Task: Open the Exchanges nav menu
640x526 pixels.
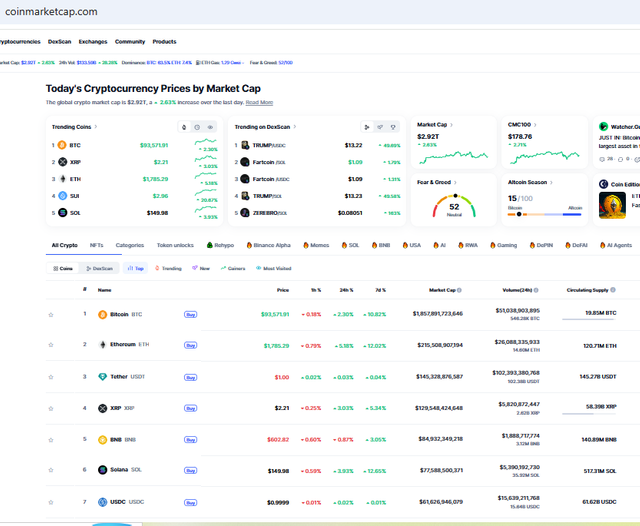Action: pos(93,42)
